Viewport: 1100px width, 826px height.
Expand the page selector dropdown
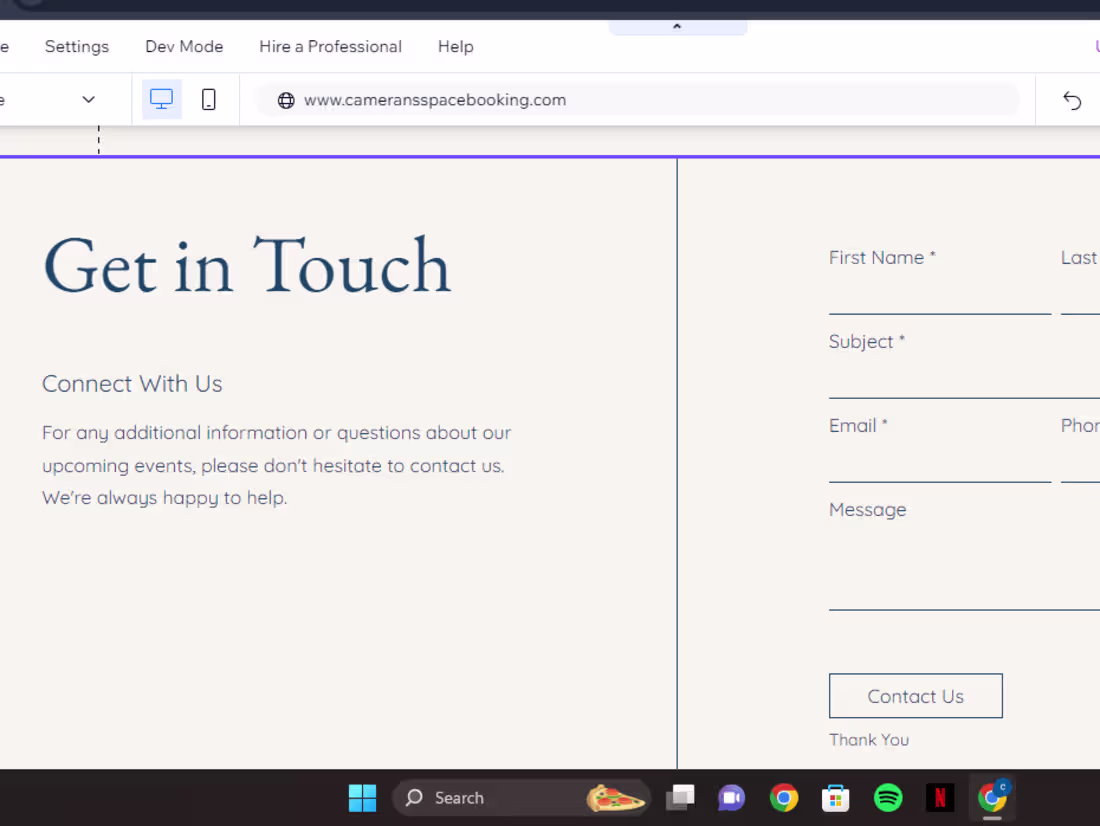tap(88, 99)
